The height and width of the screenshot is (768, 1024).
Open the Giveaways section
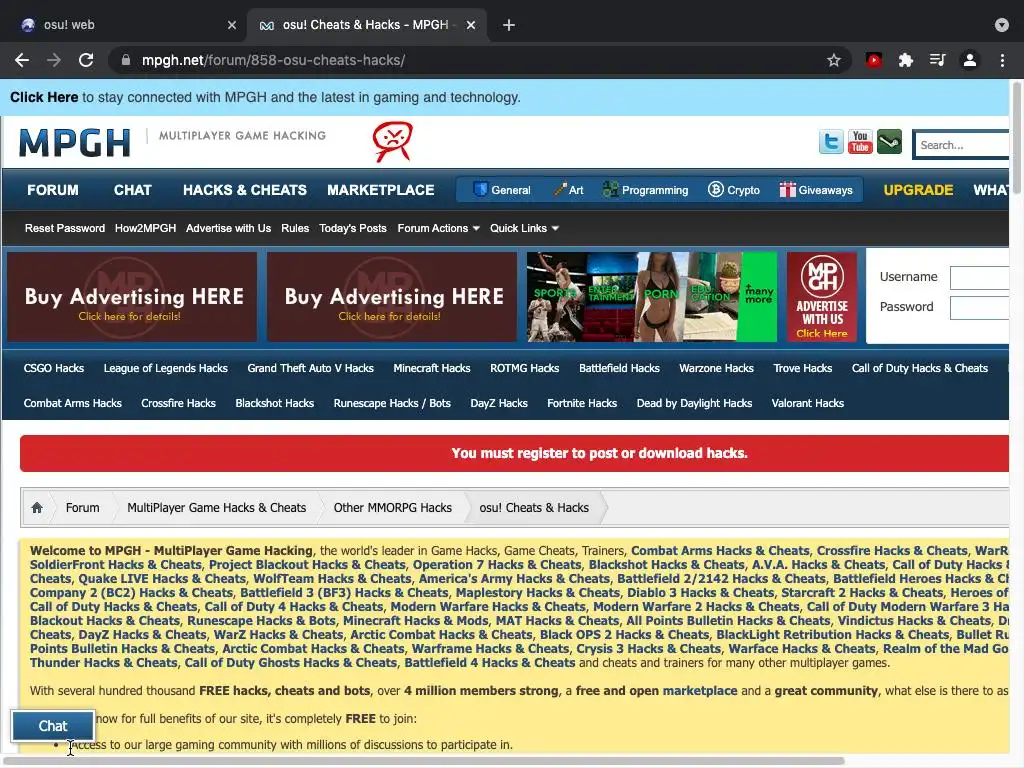(x=816, y=190)
